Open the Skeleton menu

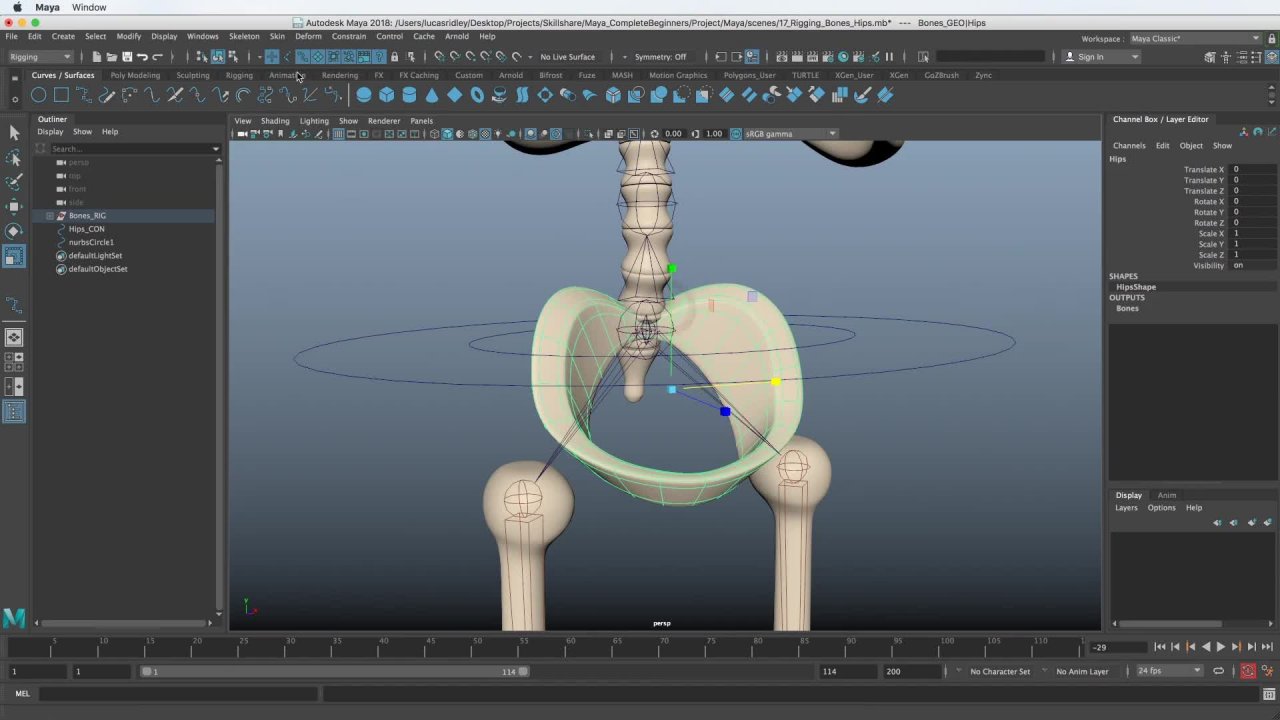point(244,36)
